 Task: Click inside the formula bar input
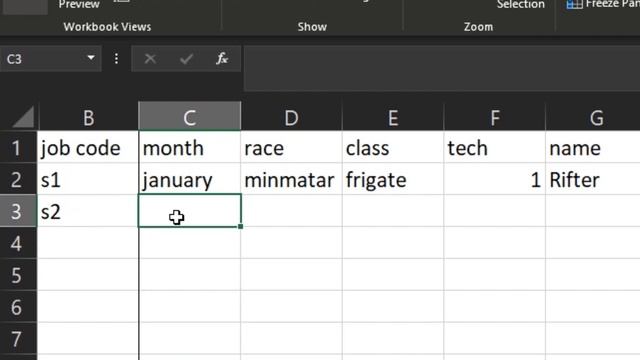point(442,68)
